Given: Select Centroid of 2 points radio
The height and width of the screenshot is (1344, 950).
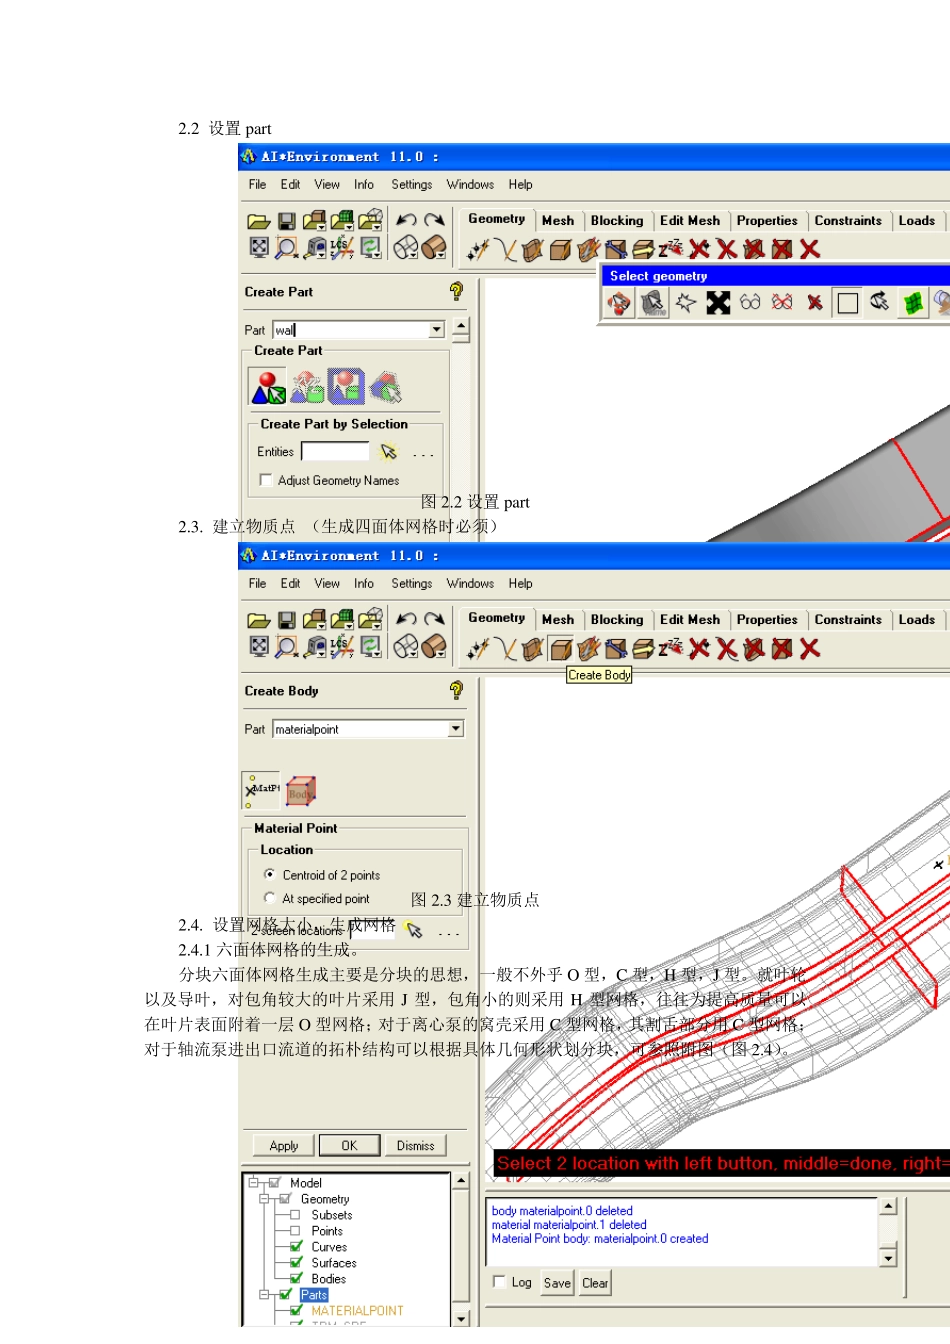Looking at the screenshot, I should [x=270, y=874].
